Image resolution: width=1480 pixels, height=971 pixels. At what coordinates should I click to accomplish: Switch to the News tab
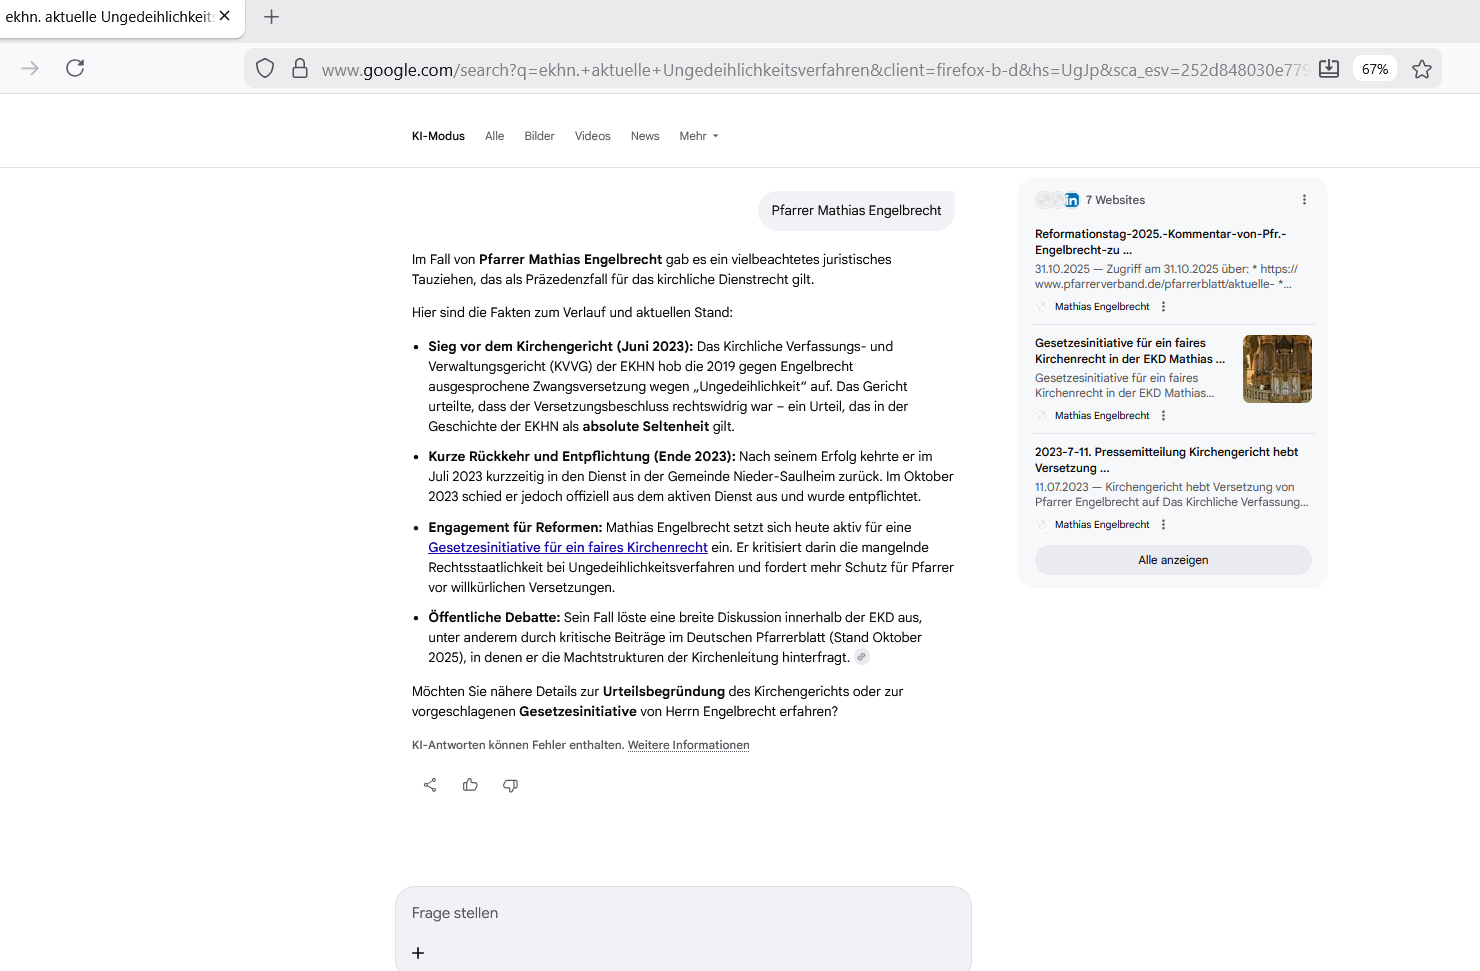[x=645, y=136]
